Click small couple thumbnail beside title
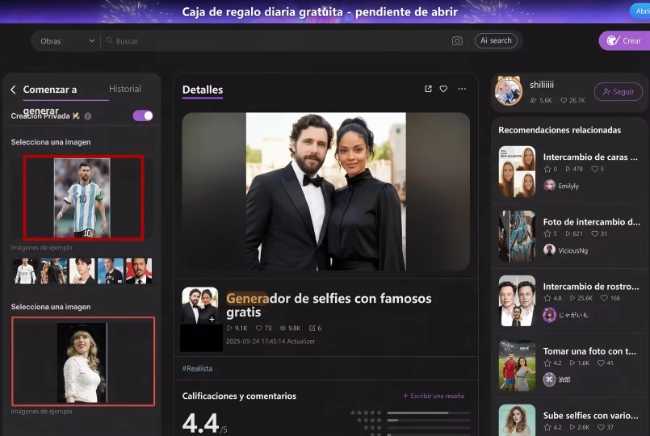Viewport: 650px width, 436px height. coord(200,305)
